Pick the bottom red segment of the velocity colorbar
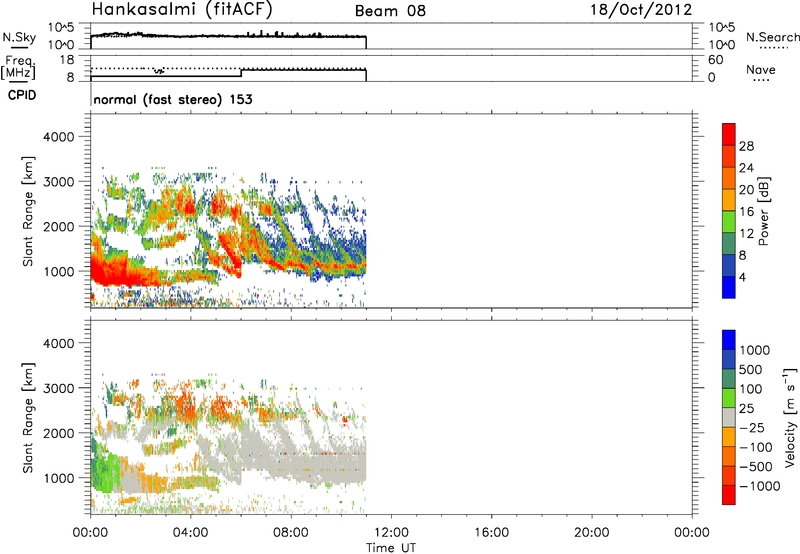Image resolution: width=800 pixels, height=554 pixels. (729, 495)
